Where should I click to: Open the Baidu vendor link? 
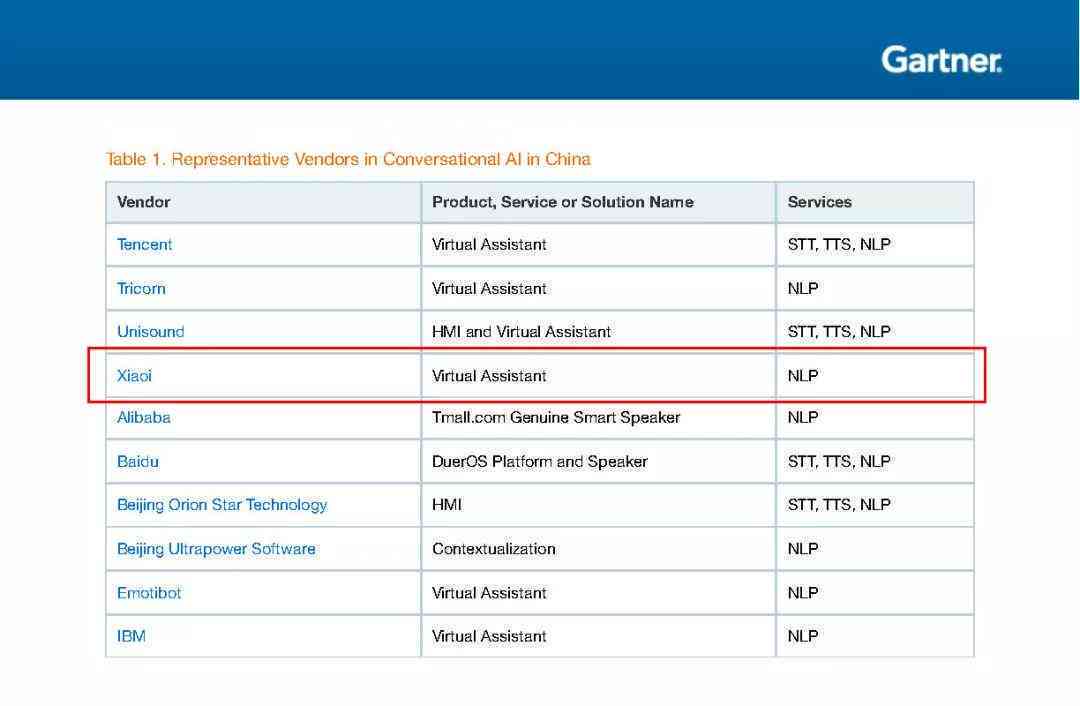pos(138,461)
